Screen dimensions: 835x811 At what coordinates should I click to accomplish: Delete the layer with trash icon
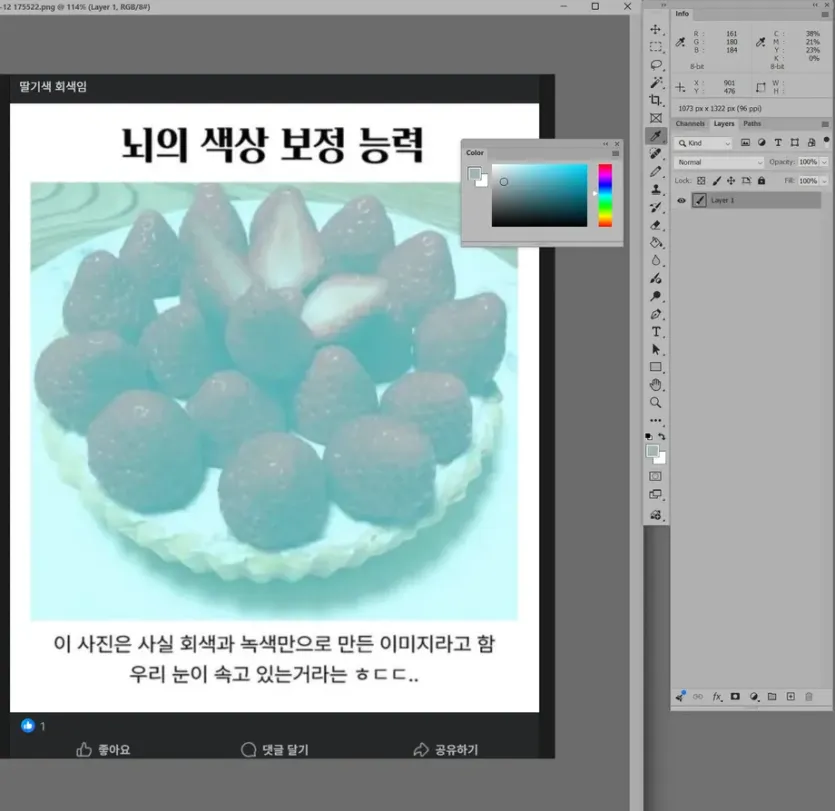click(x=809, y=697)
